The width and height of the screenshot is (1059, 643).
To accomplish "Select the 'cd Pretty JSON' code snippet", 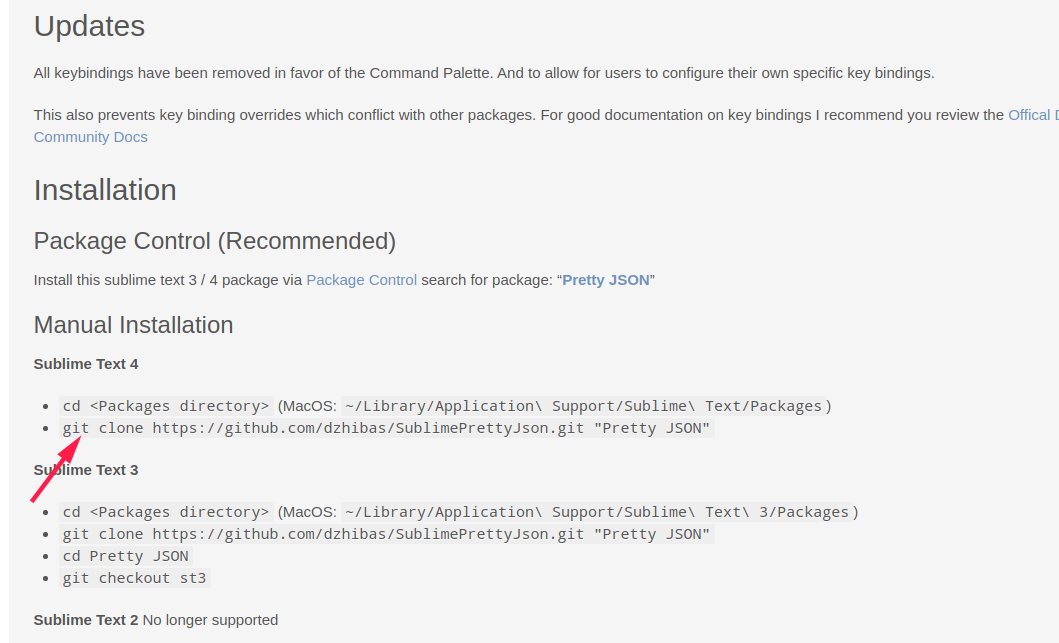I will (126, 556).
